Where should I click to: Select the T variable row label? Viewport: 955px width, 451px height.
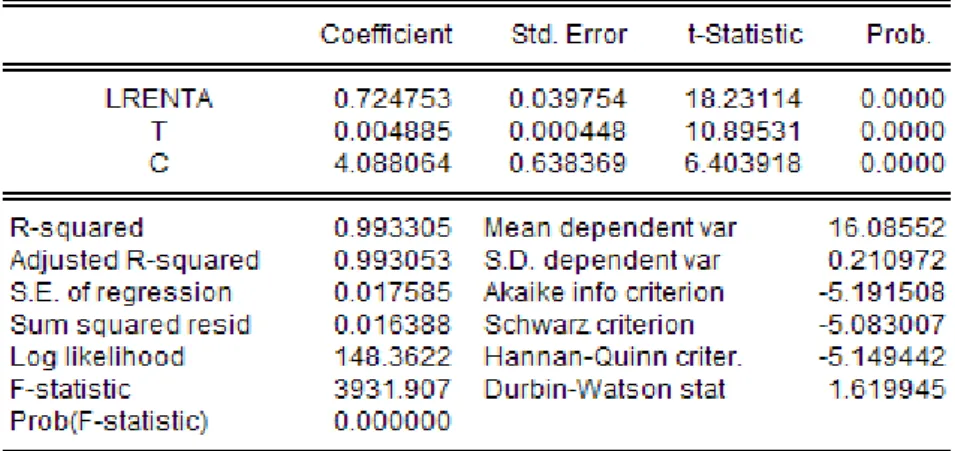(x=159, y=131)
